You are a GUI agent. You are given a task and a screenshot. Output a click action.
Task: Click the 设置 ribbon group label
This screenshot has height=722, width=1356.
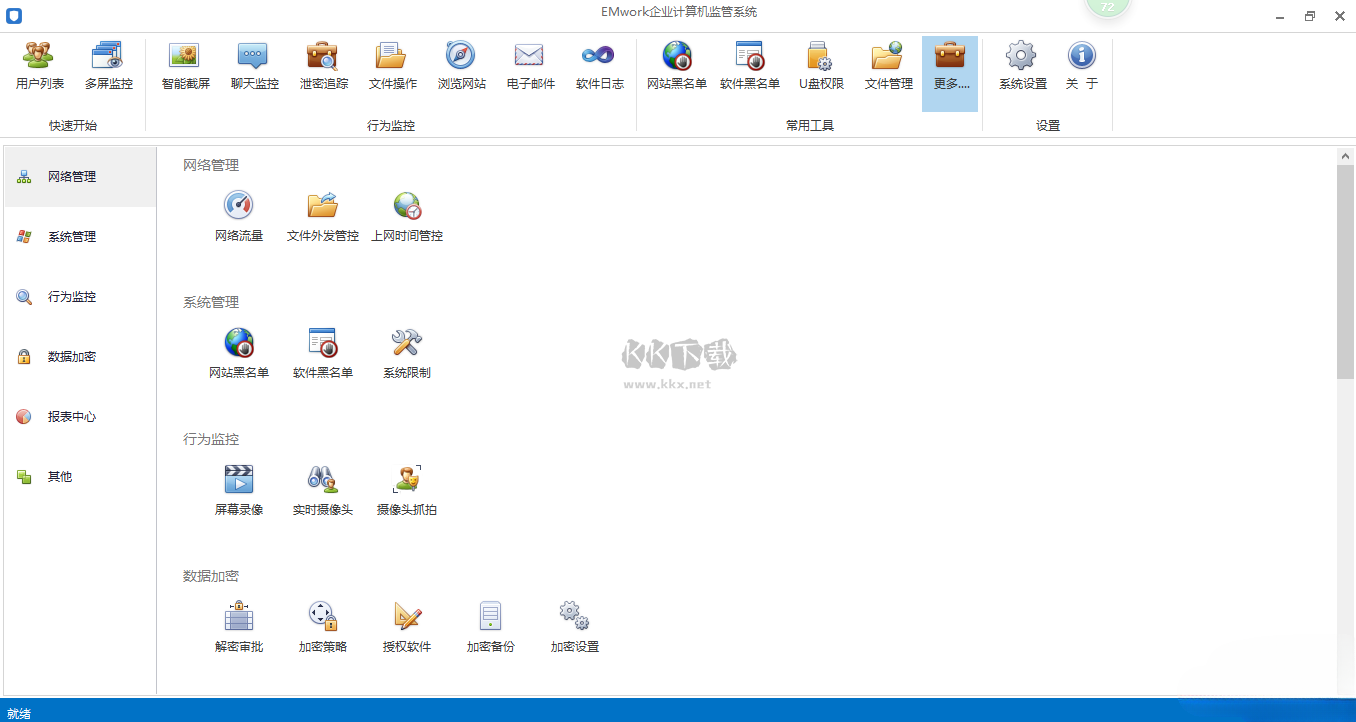tap(1048, 126)
